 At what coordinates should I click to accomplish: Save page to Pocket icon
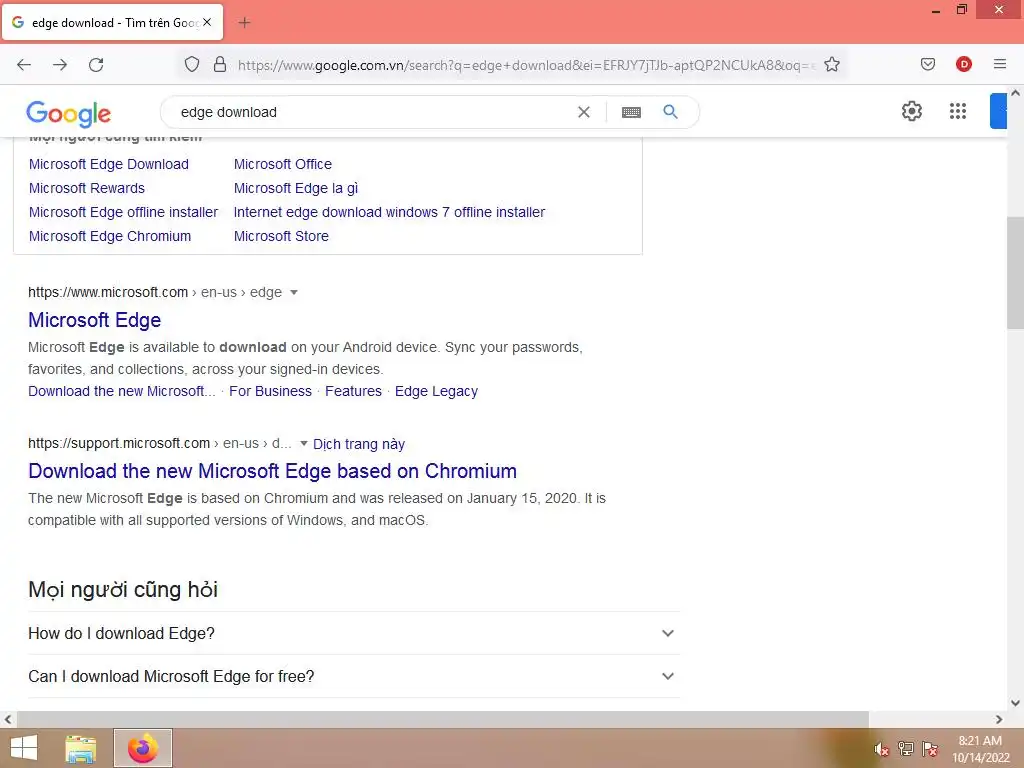pyautogui.click(x=927, y=64)
